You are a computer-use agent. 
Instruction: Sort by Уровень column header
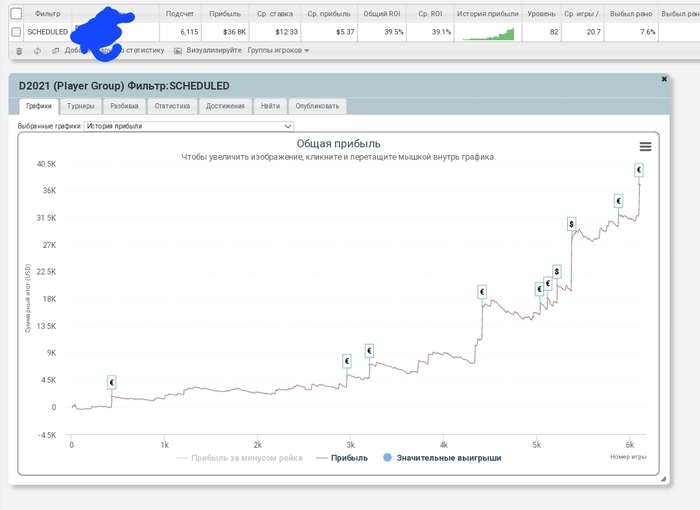(x=542, y=14)
